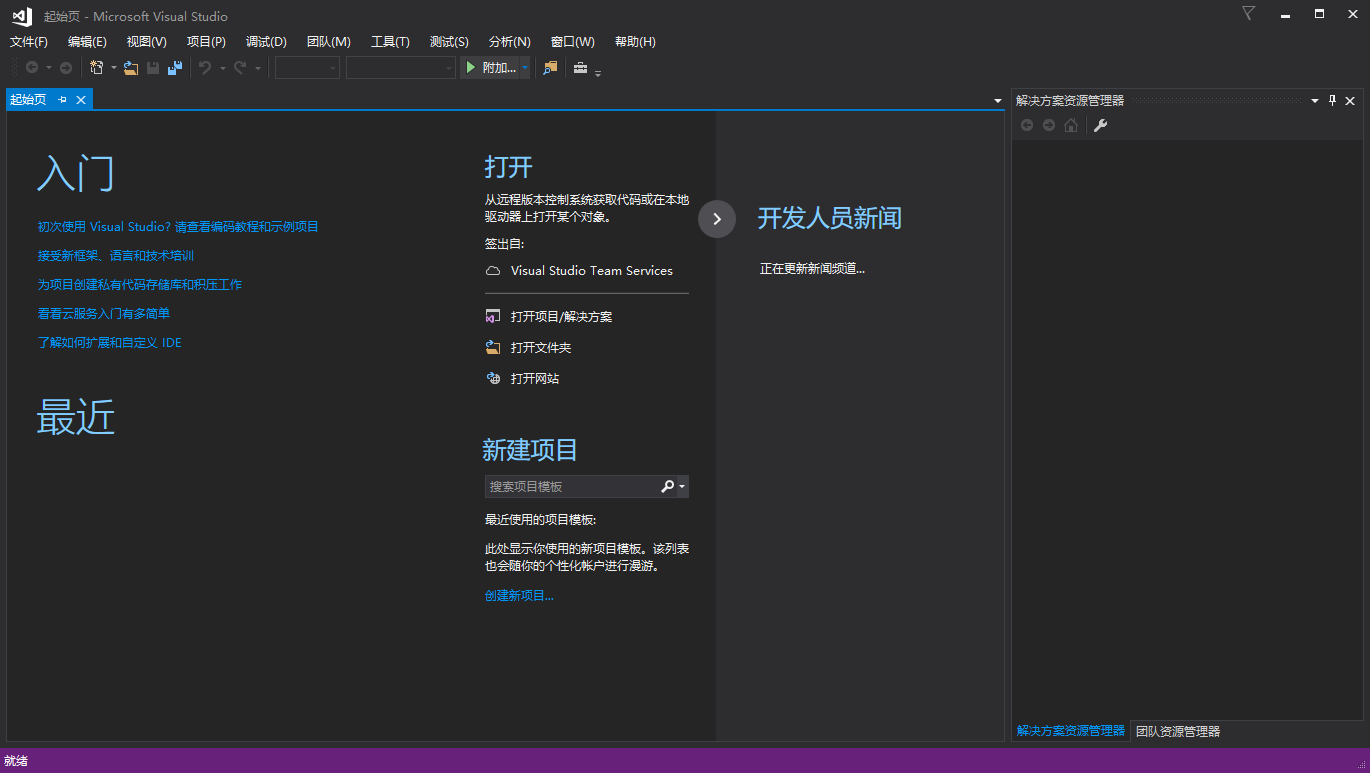This screenshot has height=773, width=1370.
Task: Open the 编辑(E) menu
Action: coord(87,41)
